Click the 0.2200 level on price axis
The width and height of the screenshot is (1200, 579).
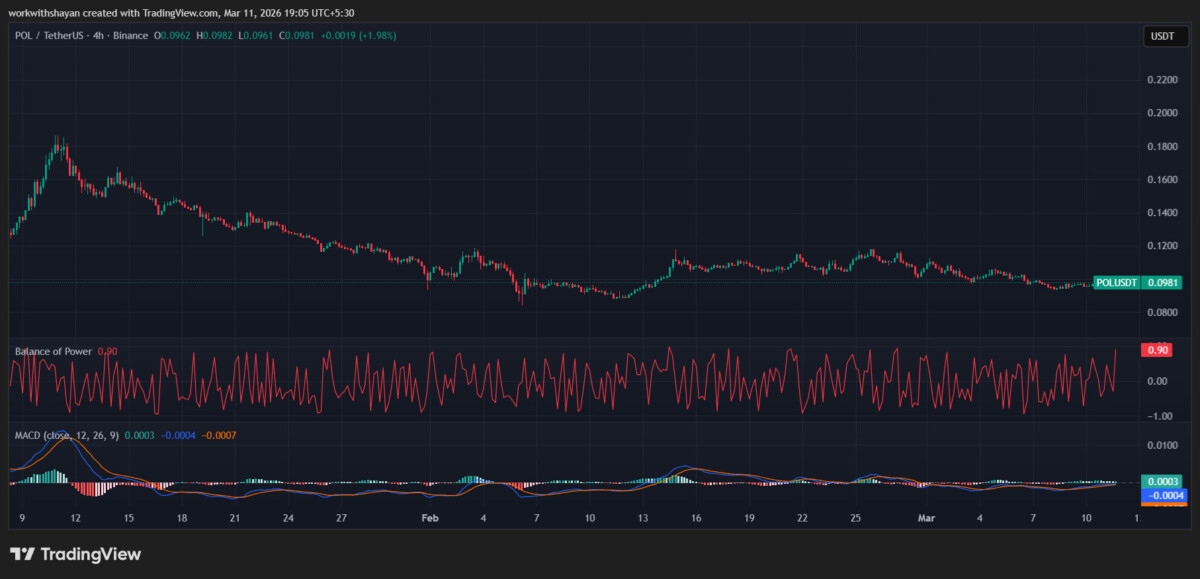coord(1161,80)
